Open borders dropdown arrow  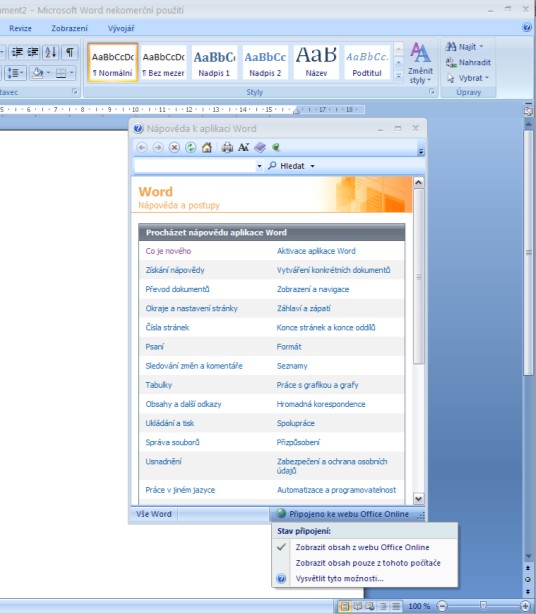click(x=72, y=72)
